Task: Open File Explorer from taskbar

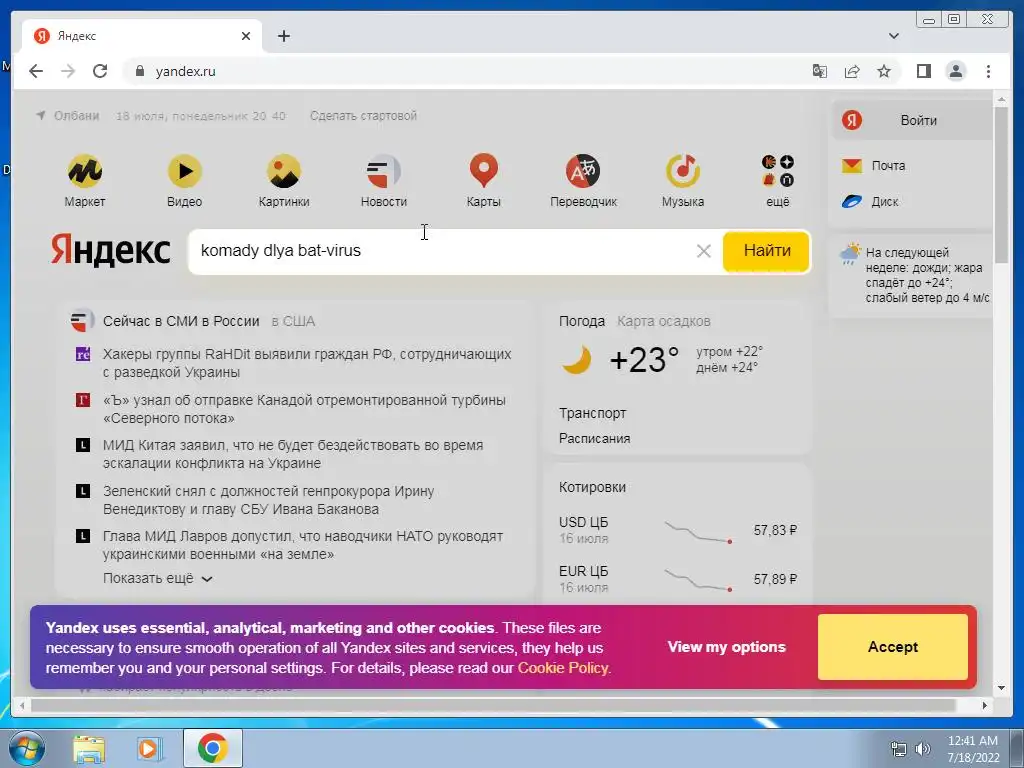Action: click(x=89, y=748)
